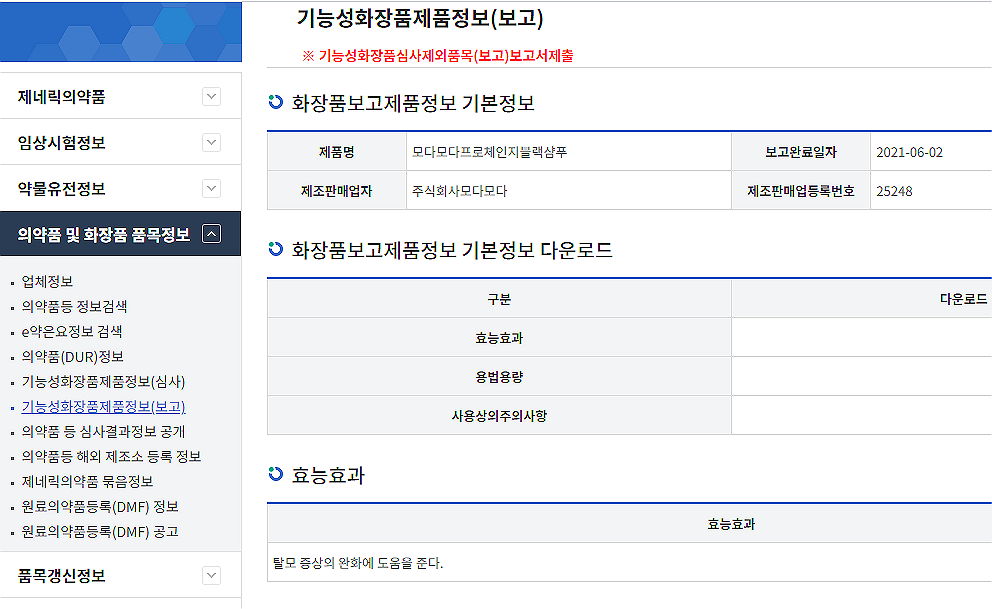
Task: Select text 탈모 증상의 완화에 도움을 준다.
Action: (357, 563)
